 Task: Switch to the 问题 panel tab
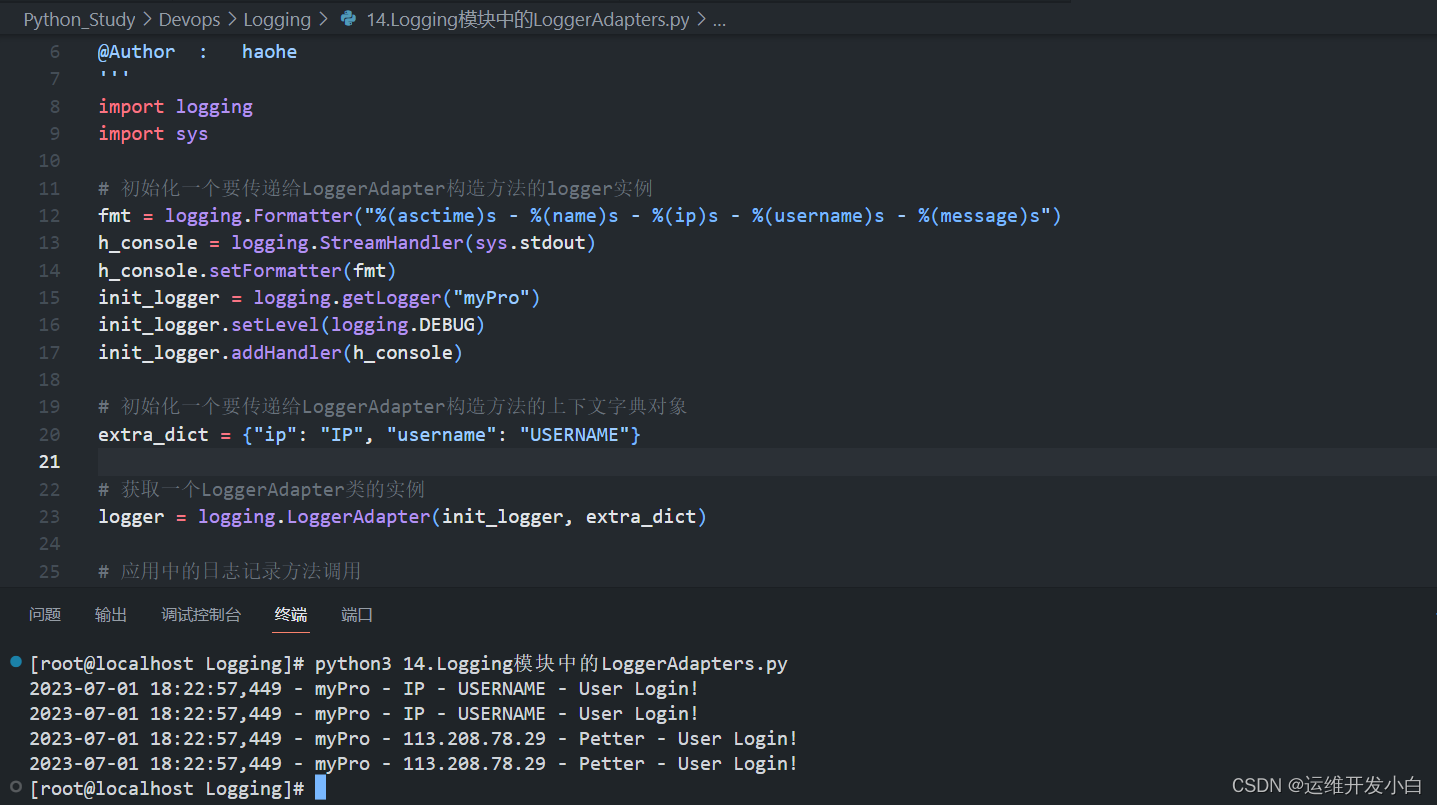45,615
